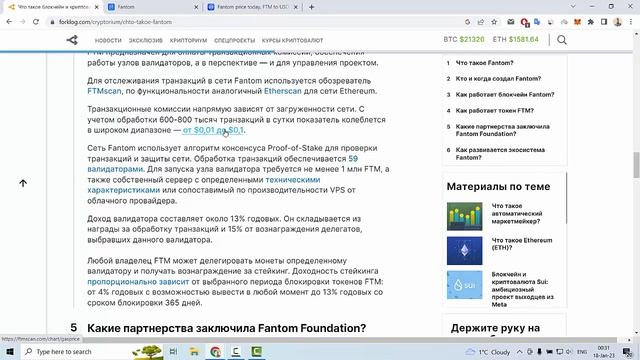This screenshot has height=360, width=640.
Task: Open the Chrome profile avatar
Action: point(618,22)
